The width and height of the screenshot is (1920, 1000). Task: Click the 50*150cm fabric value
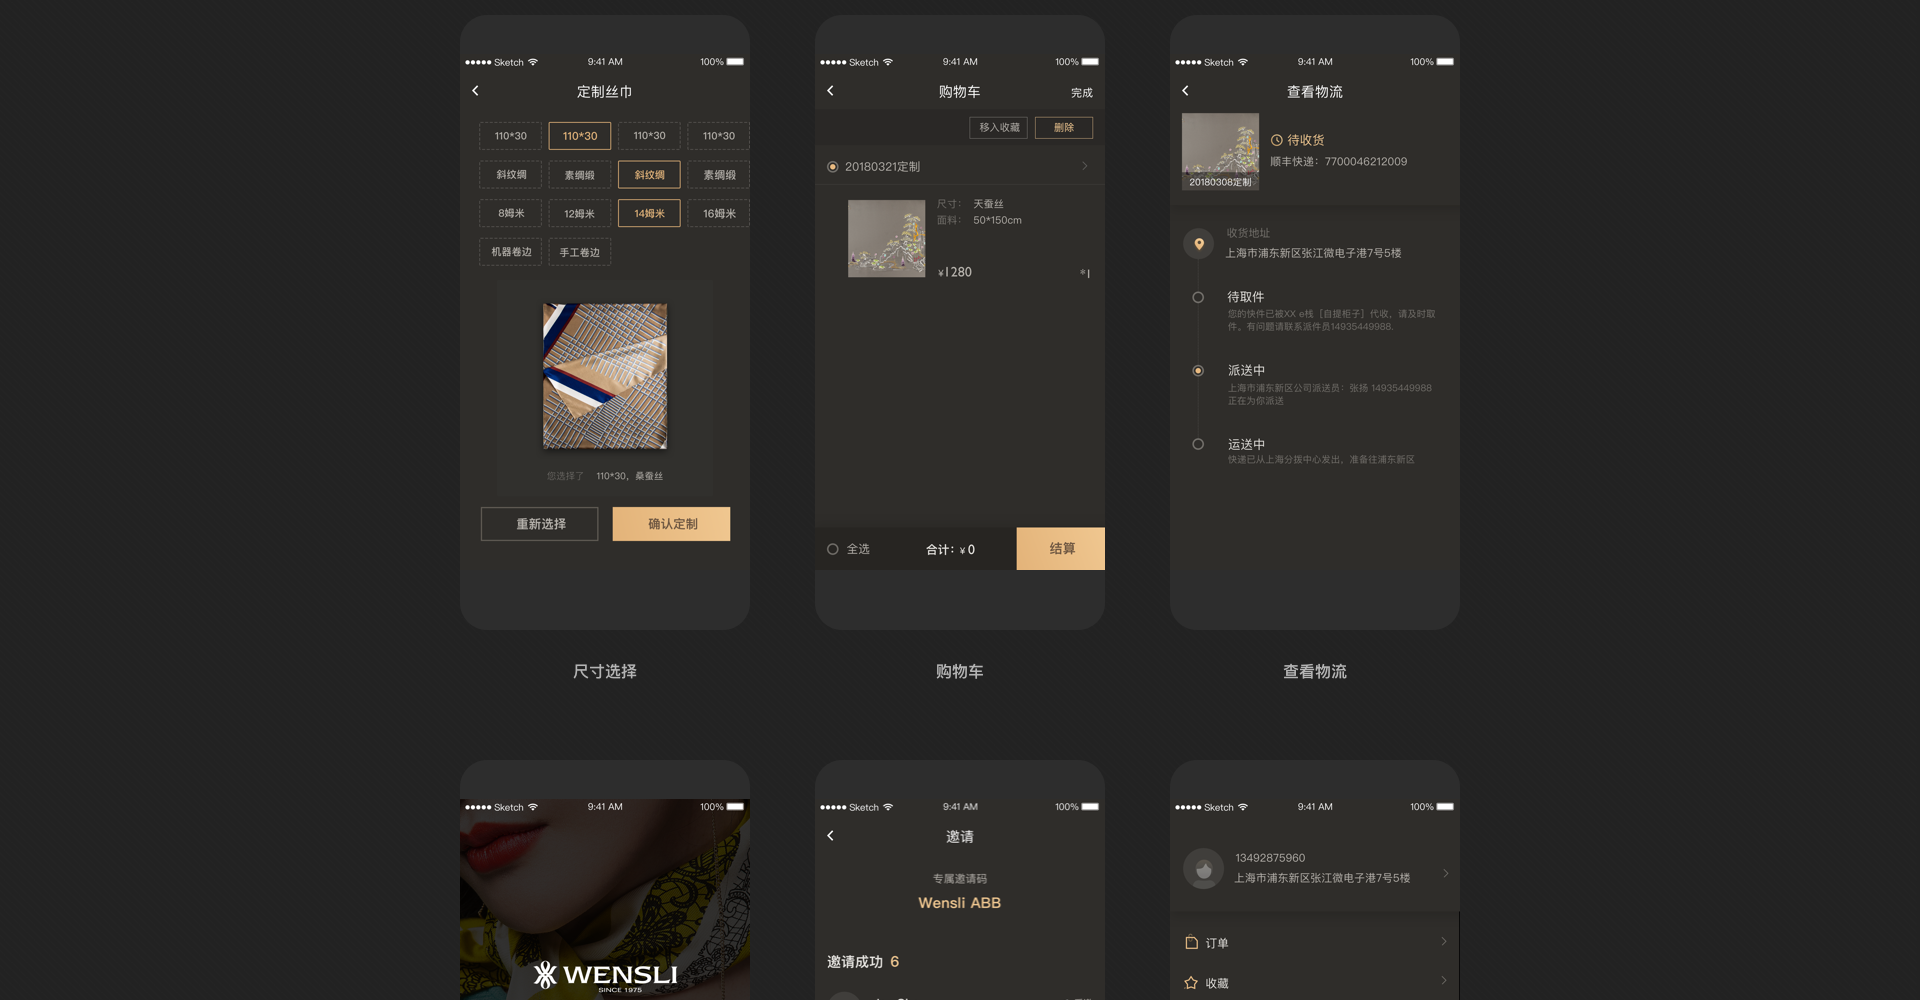(x=997, y=220)
